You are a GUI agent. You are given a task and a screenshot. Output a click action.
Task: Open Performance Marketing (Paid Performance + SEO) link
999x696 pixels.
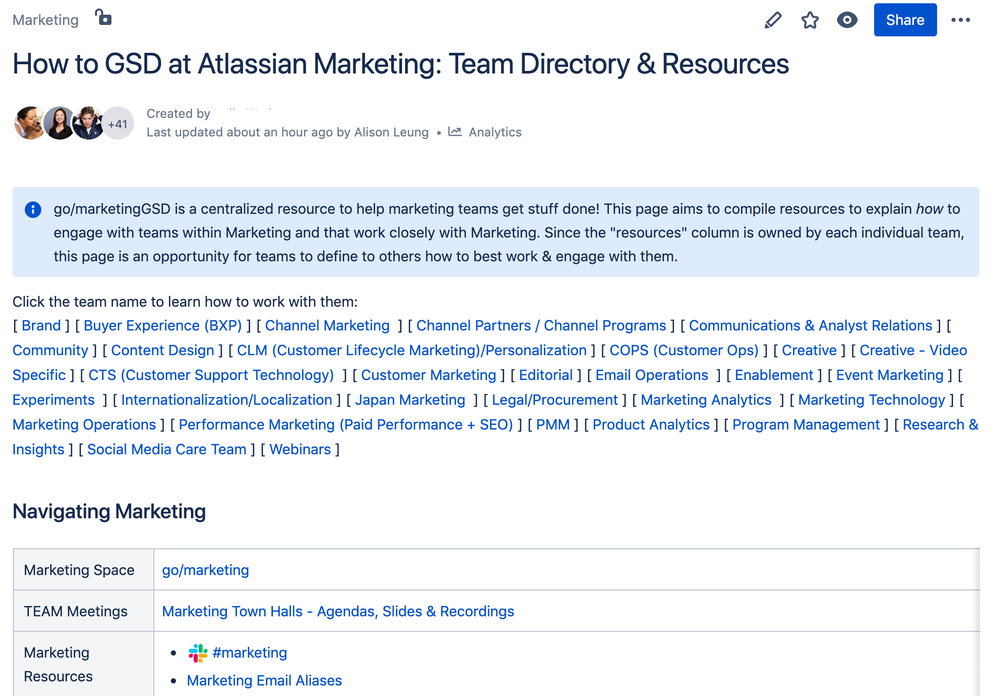[x=345, y=425]
